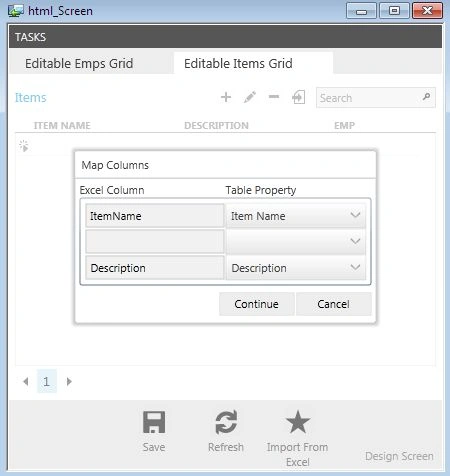The height and width of the screenshot is (476, 450).
Task: Click the Items heading text
Action: [x=31, y=98]
